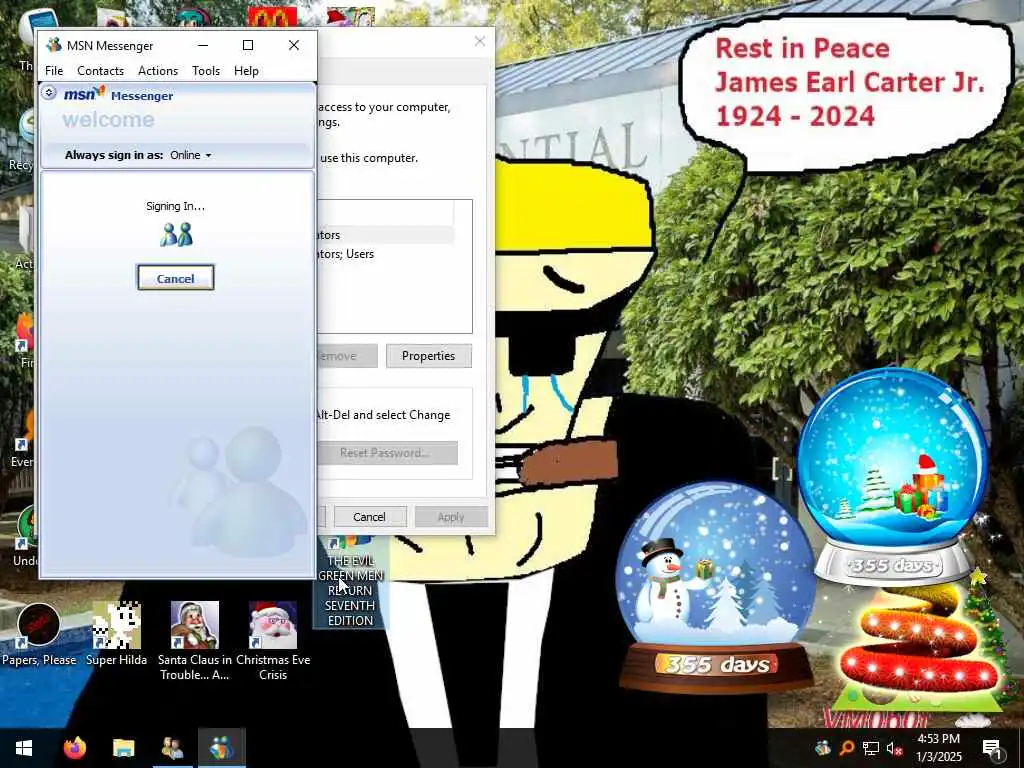Click the muted volume tray icon
The image size is (1024, 768).
[894, 748]
